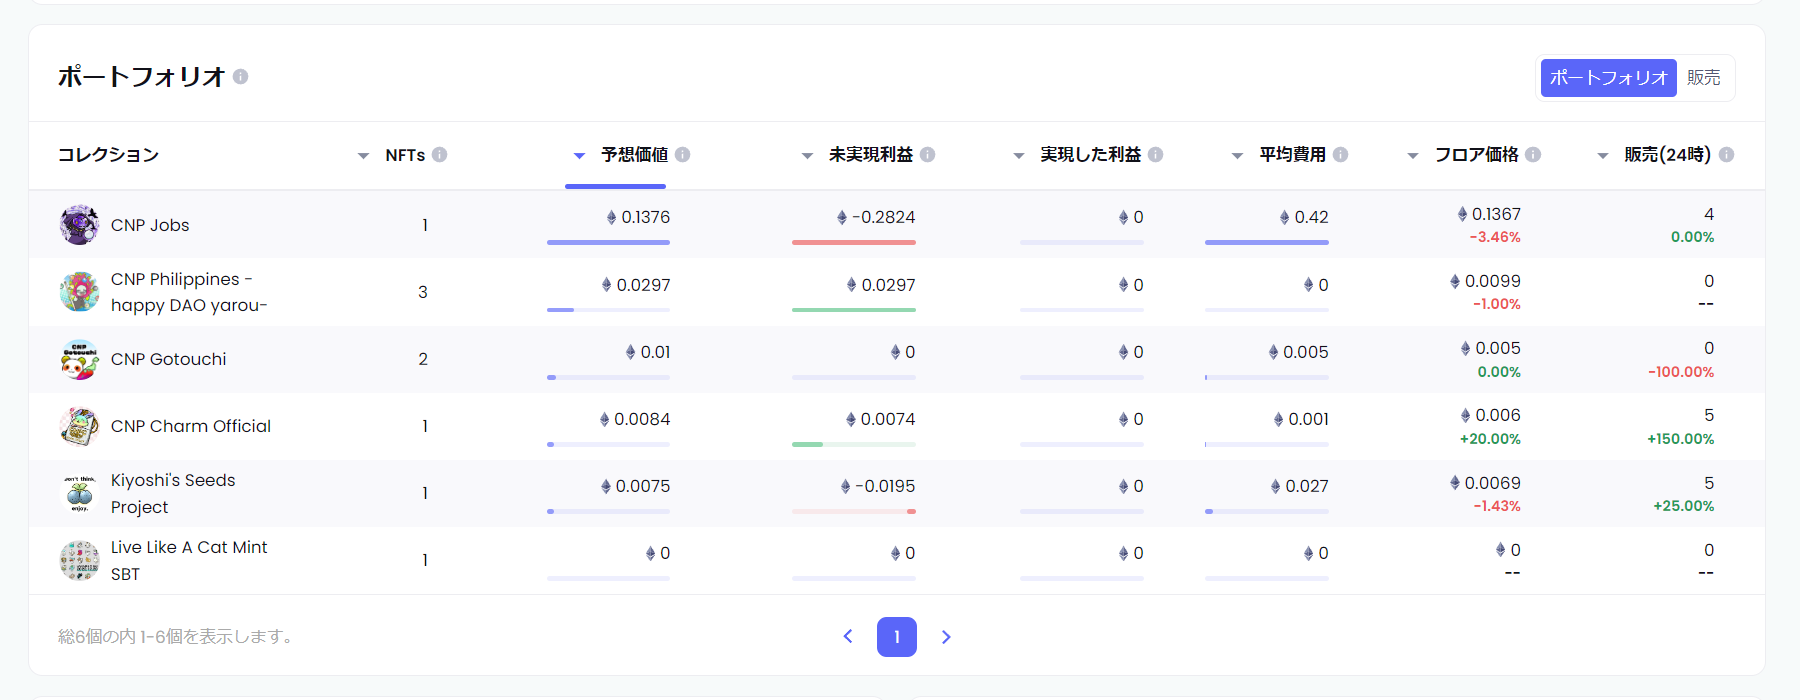Select page 1 in pagination
The image size is (1800, 700).
point(897,636)
